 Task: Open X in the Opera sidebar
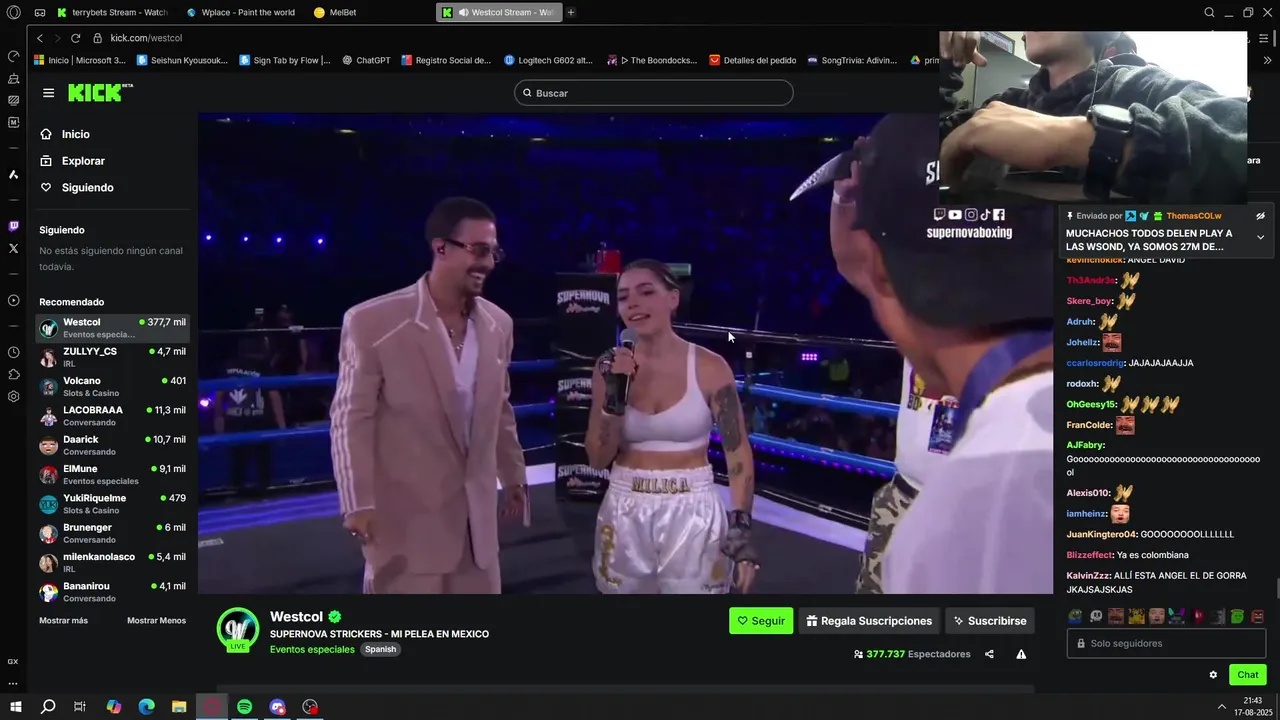pyautogui.click(x=13, y=248)
